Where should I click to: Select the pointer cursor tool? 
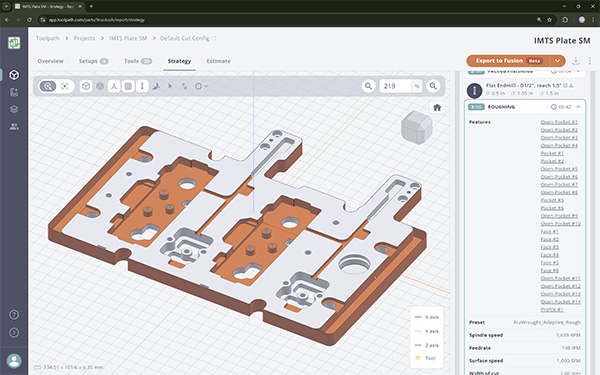coord(170,86)
